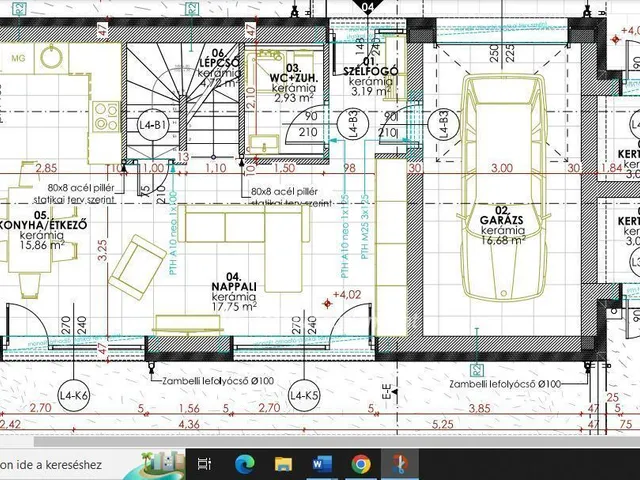Click the beach illustration in the search box
The image size is (640, 480).
pyautogui.click(x=158, y=463)
